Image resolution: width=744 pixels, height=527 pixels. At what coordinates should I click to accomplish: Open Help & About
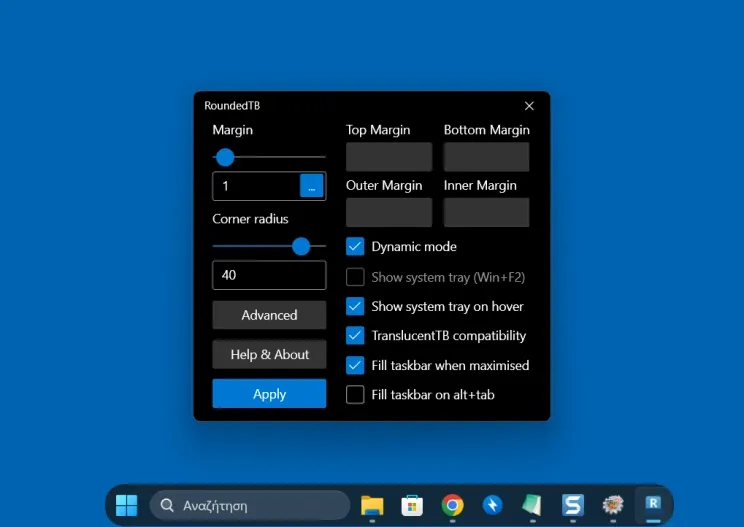[269, 354]
